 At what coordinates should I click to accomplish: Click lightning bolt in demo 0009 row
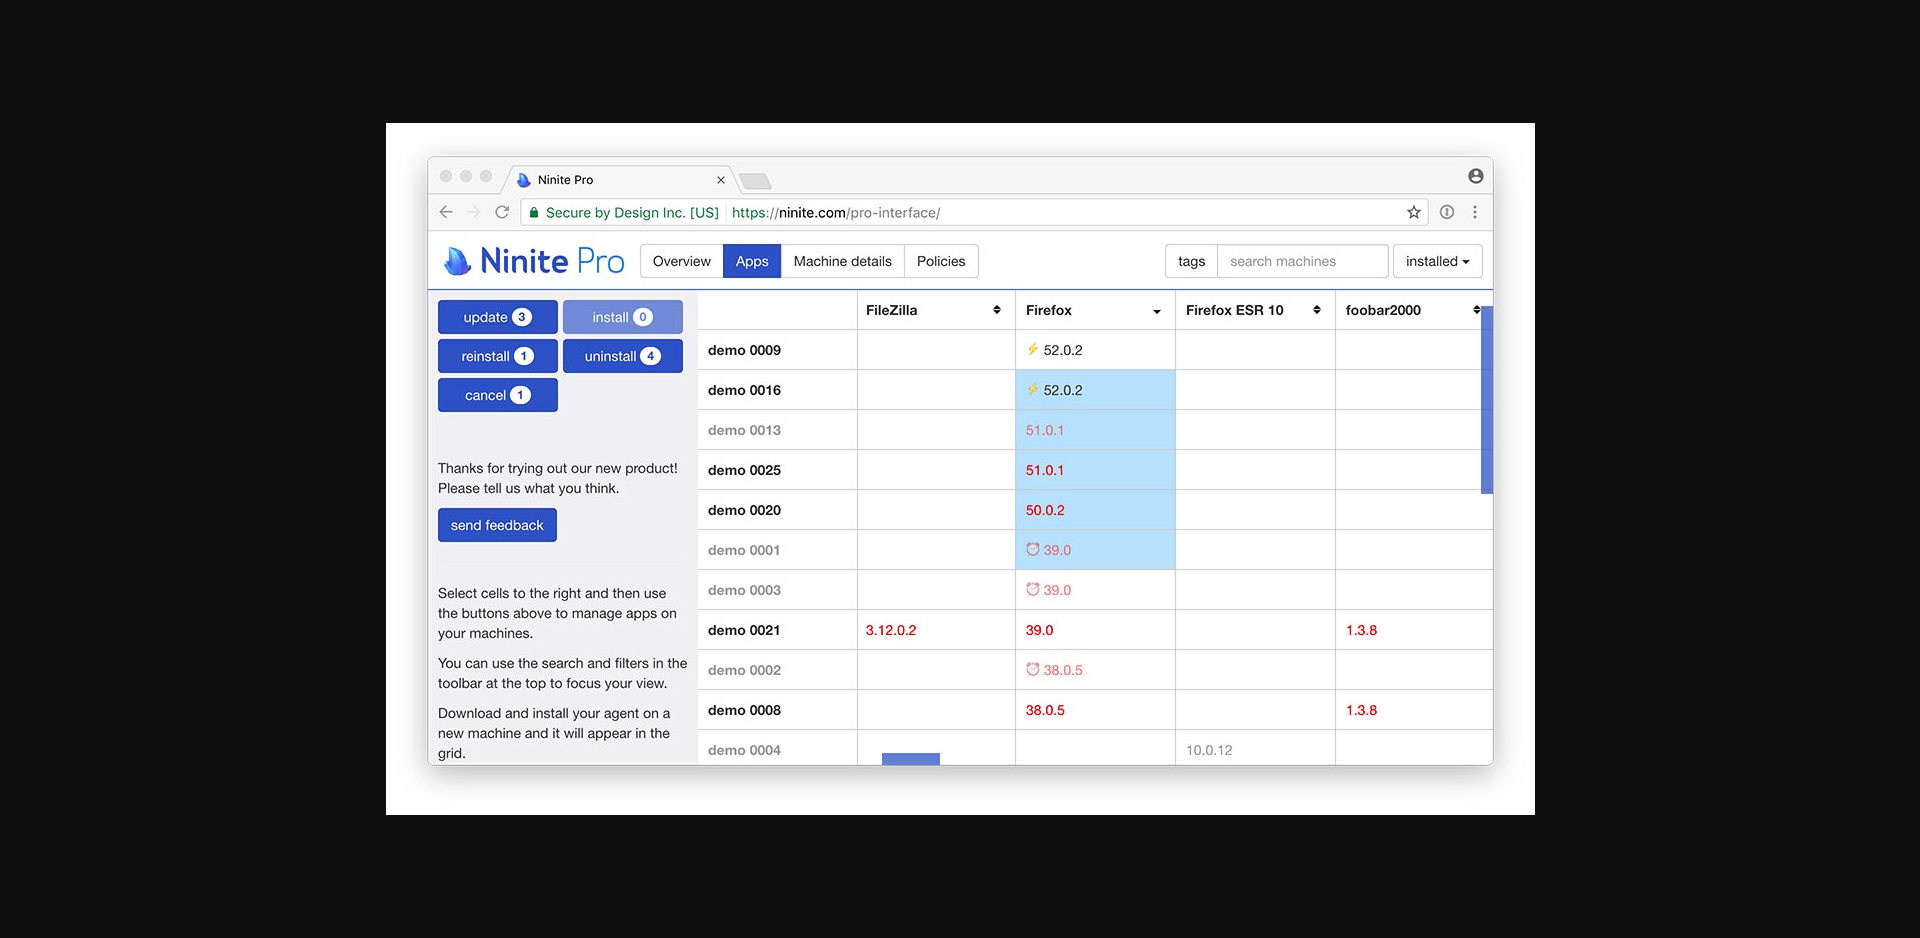[x=1033, y=349]
